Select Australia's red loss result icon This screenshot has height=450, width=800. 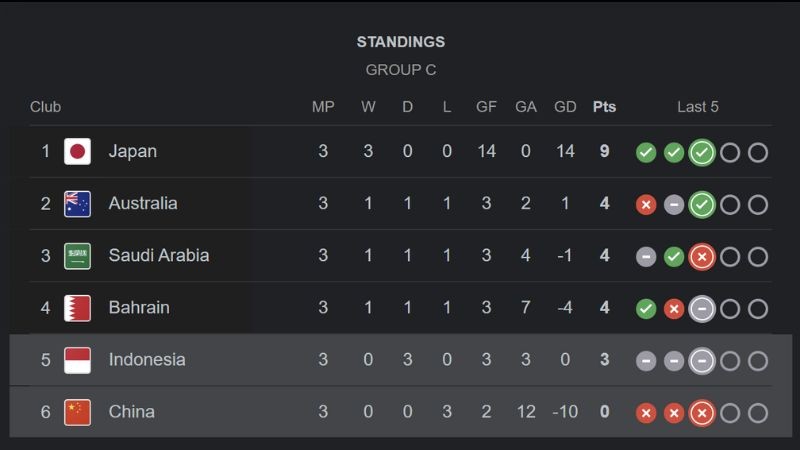click(646, 205)
